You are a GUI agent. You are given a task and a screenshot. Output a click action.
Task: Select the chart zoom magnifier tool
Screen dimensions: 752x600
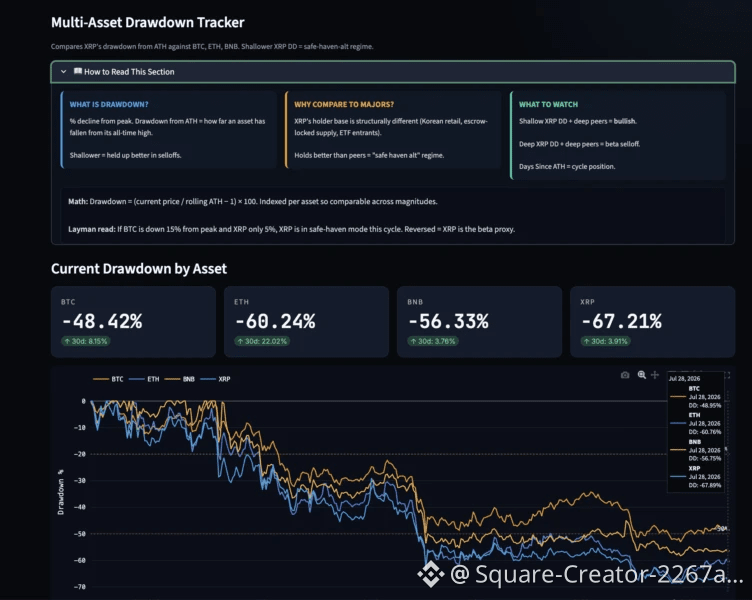click(x=642, y=375)
